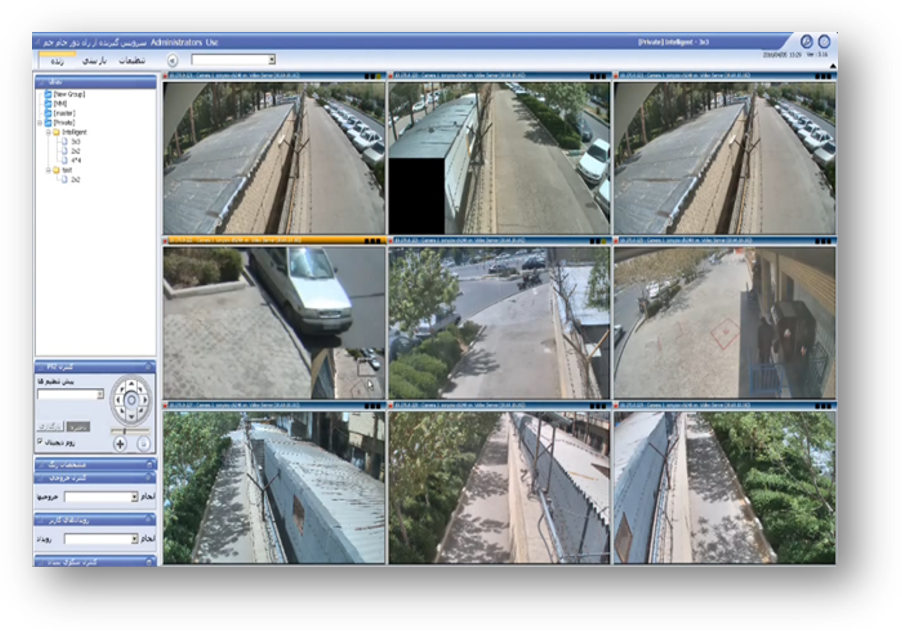Click the PTZ up-left diagonal arrow
Image resolution: width=902 pixels, height=631 pixels.
point(120,388)
